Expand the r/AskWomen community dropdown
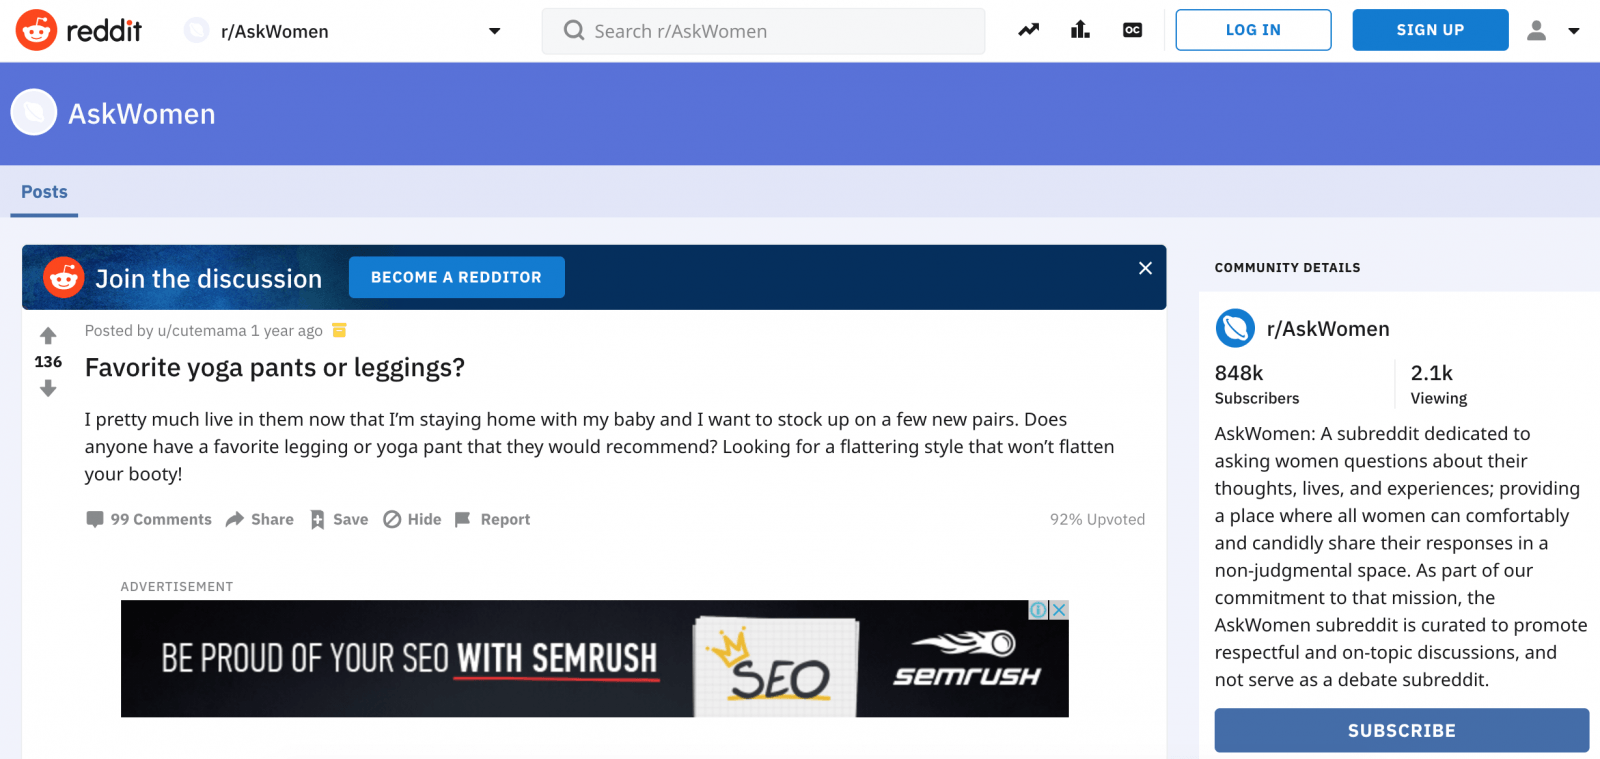This screenshot has width=1600, height=759. click(x=494, y=31)
